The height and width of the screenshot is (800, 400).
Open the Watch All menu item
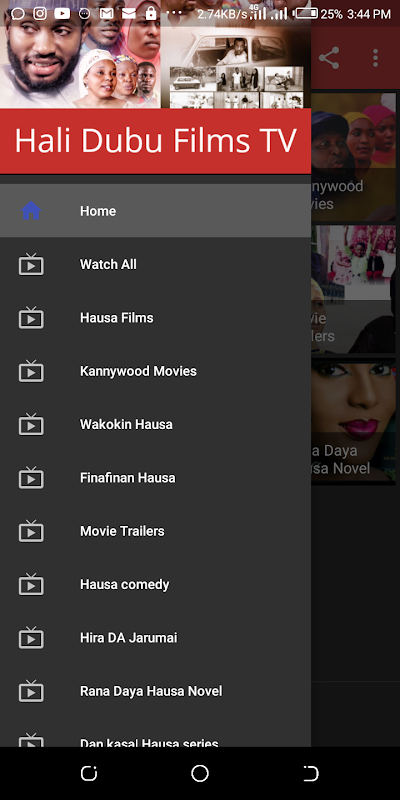156,264
